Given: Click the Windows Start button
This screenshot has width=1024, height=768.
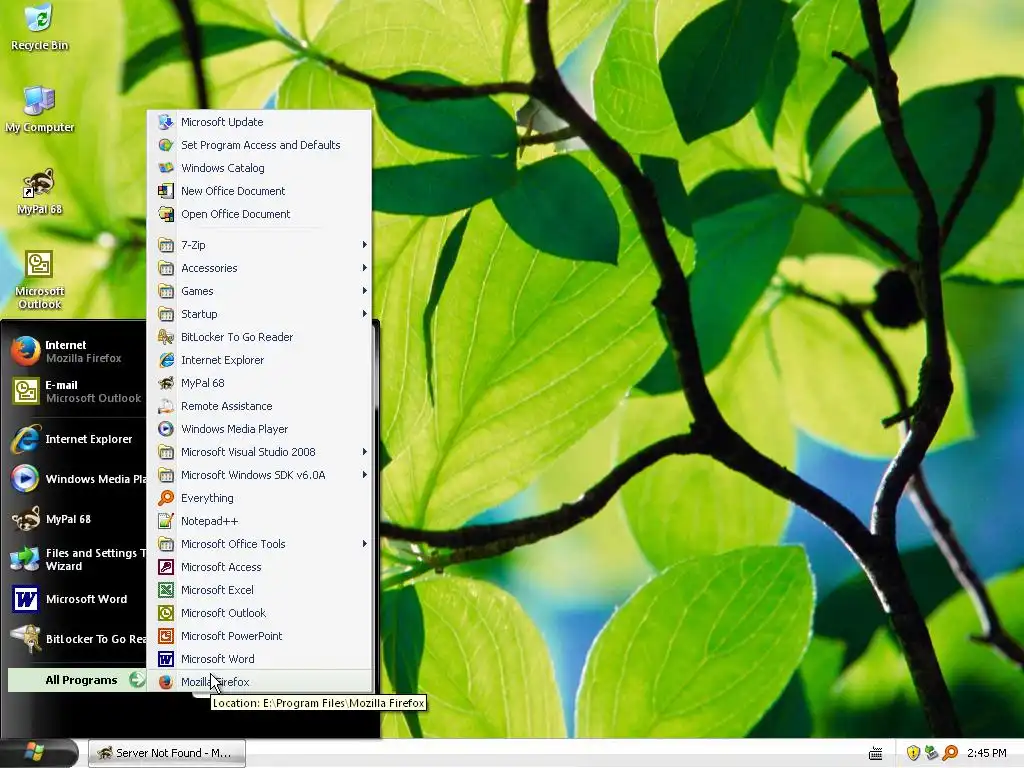Looking at the screenshot, I should click(x=39, y=753).
